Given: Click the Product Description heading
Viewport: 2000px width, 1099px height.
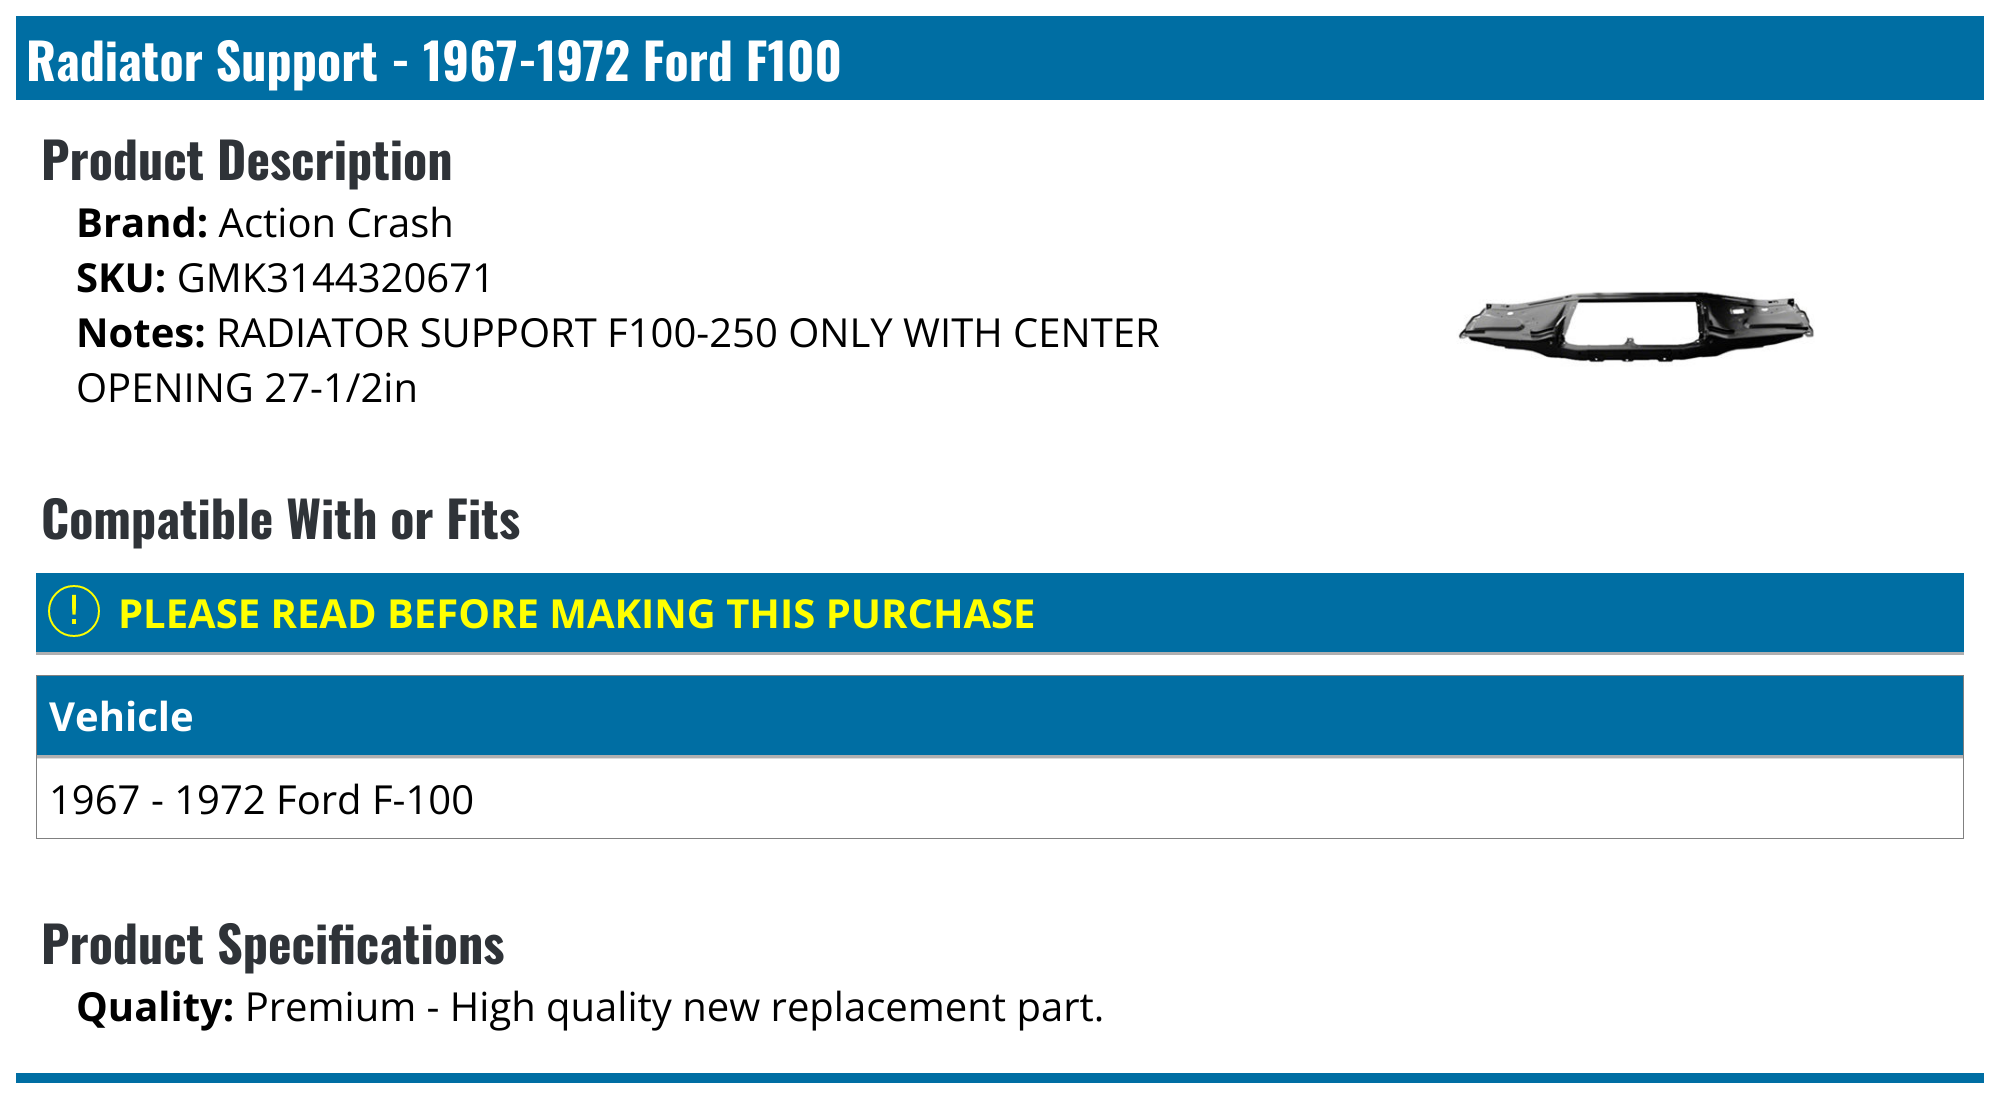Looking at the screenshot, I should [x=247, y=161].
